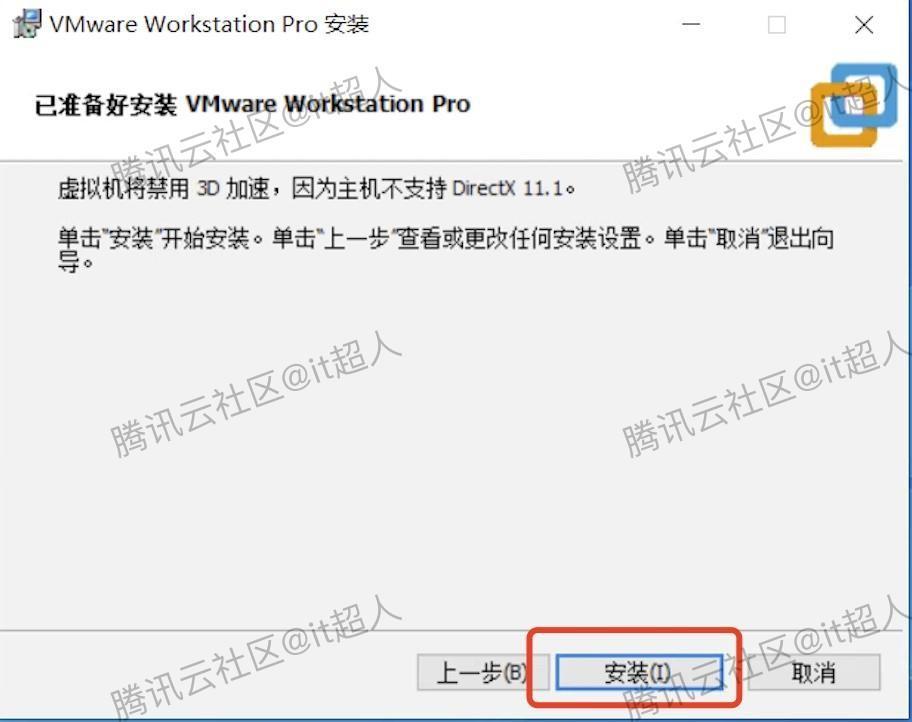Close the VMware Workstation Pro installer
Image resolution: width=912 pixels, height=722 pixels.
point(863,24)
